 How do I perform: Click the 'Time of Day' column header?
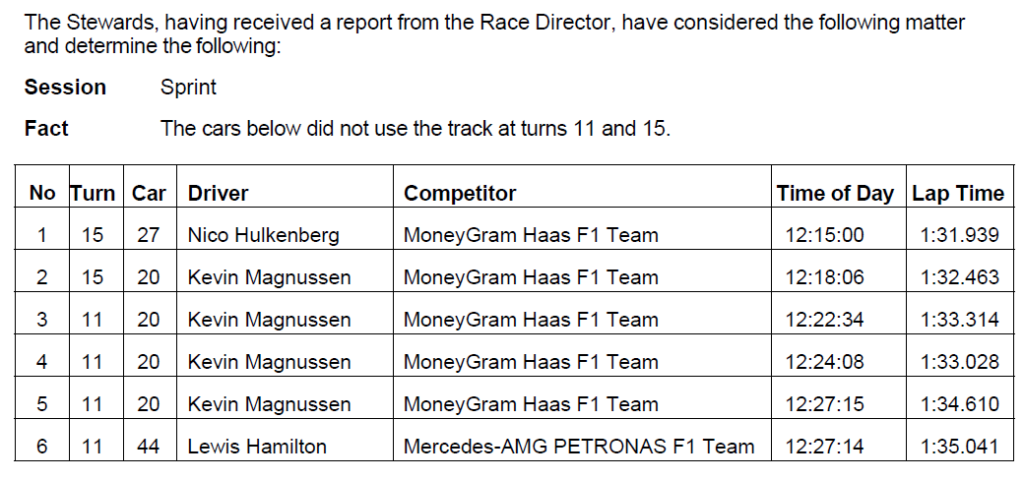pyautogui.click(x=835, y=193)
